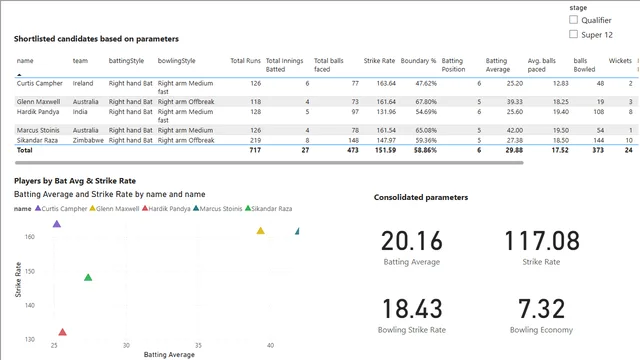Click the India team cell
The width and height of the screenshot is (640, 360).
[80, 112]
